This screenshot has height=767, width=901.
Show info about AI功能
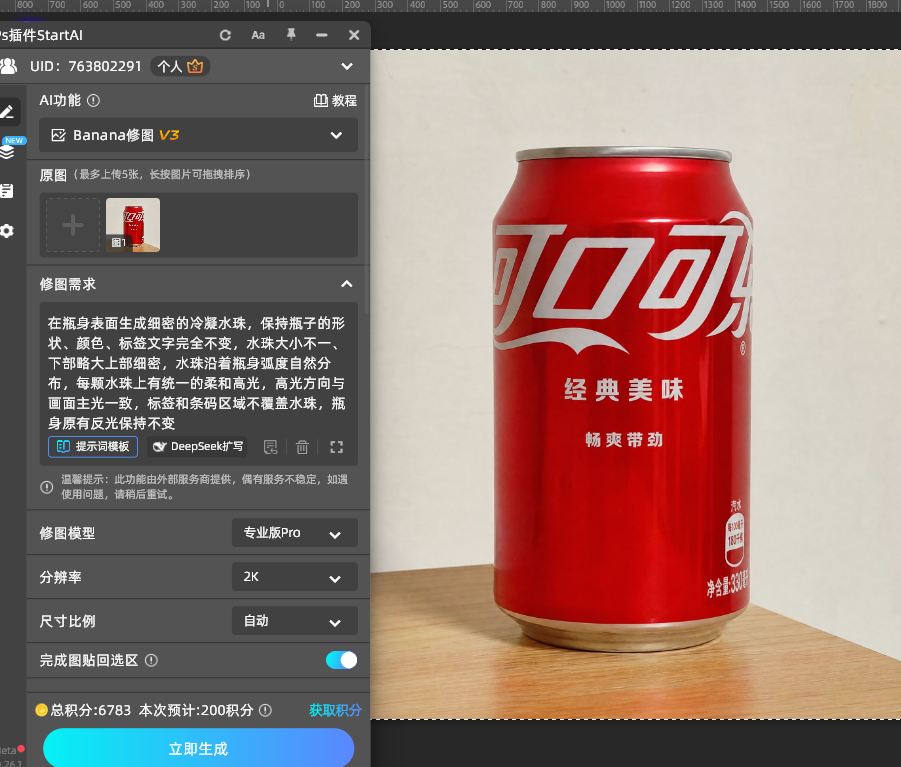click(x=93, y=101)
